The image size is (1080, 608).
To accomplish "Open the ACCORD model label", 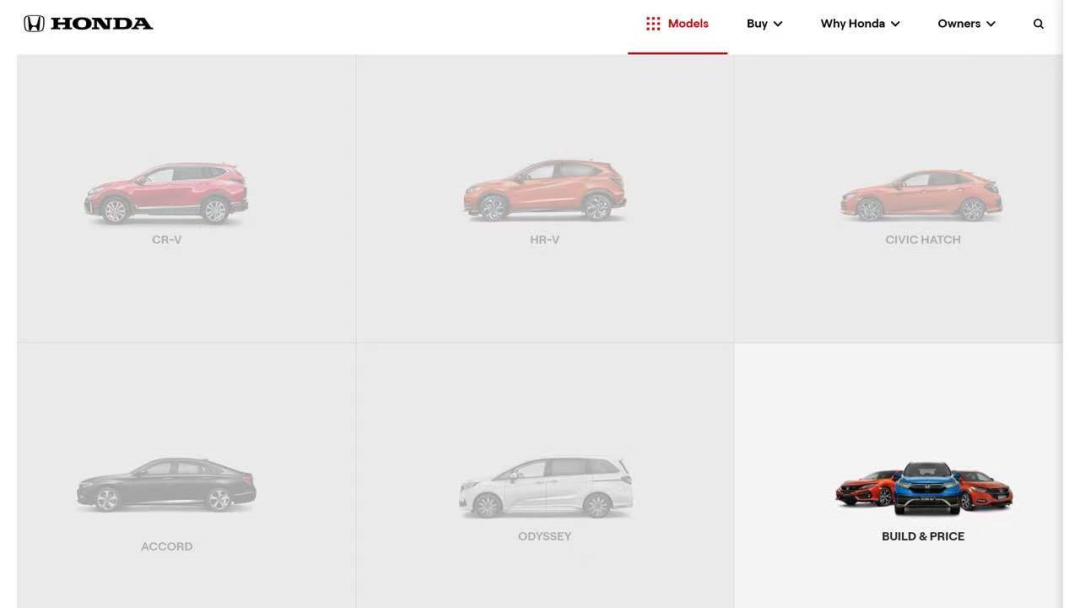I will 167,547.
